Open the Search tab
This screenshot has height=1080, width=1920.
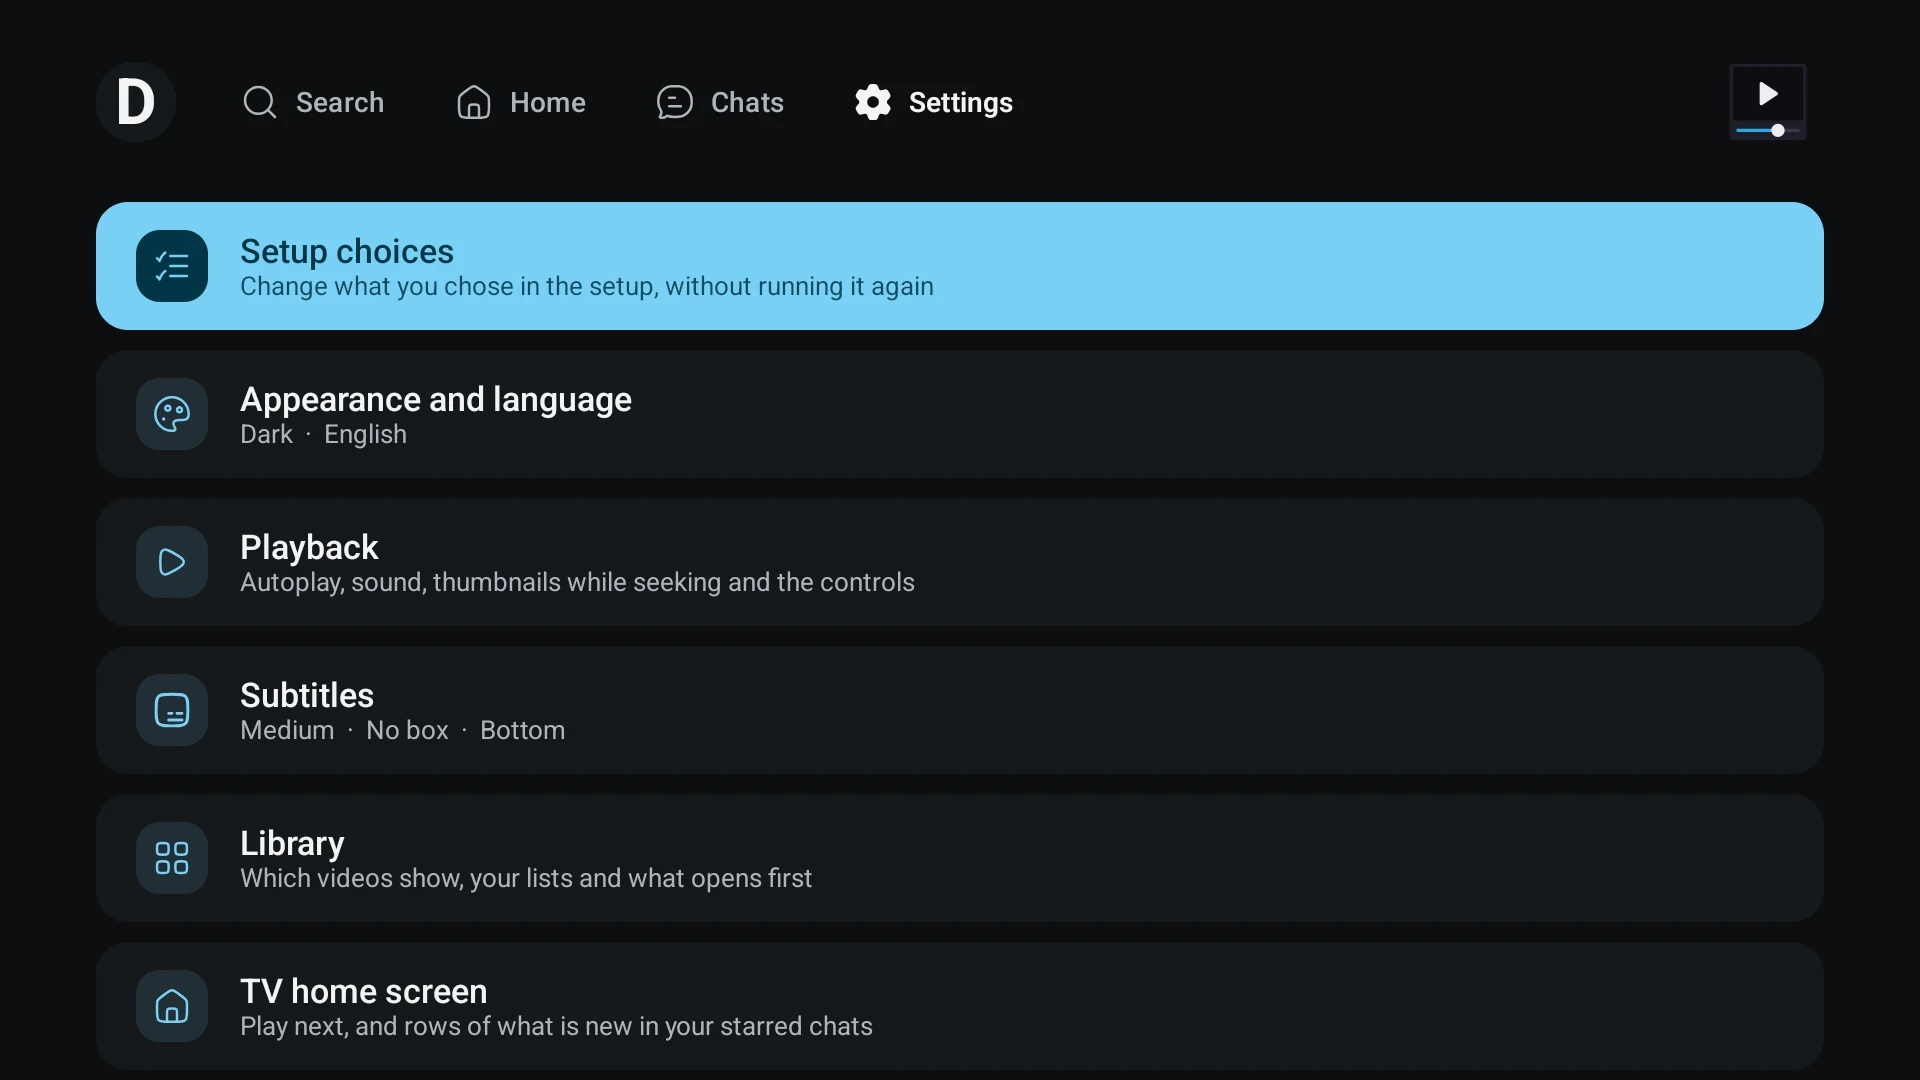click(x=313, y=102)
